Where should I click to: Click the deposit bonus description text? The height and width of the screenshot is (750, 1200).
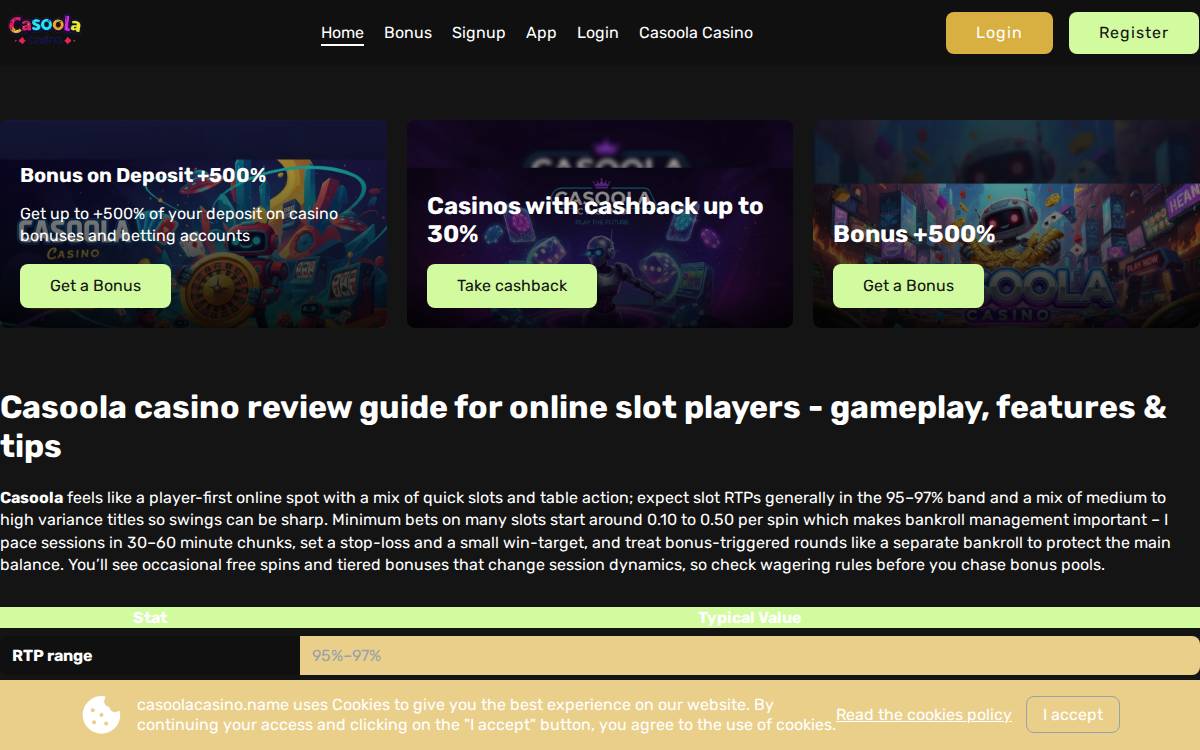(179, 225)
